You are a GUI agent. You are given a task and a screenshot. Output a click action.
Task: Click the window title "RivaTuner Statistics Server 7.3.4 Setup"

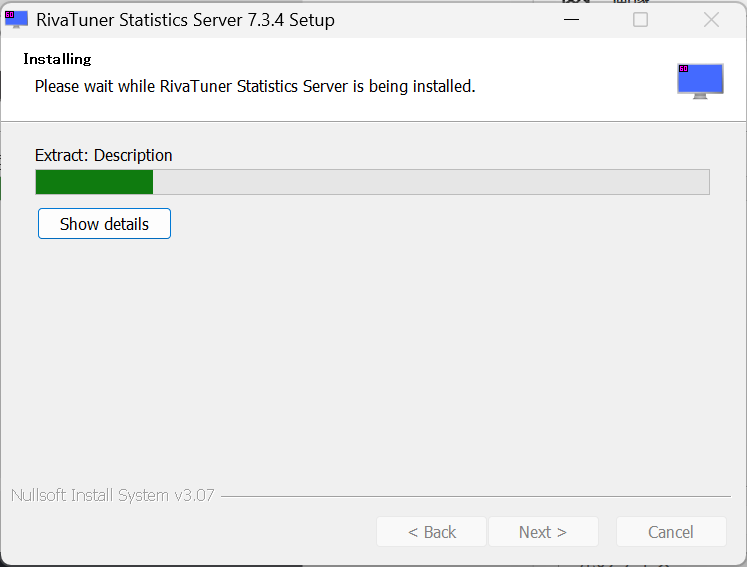coord(185,20)
